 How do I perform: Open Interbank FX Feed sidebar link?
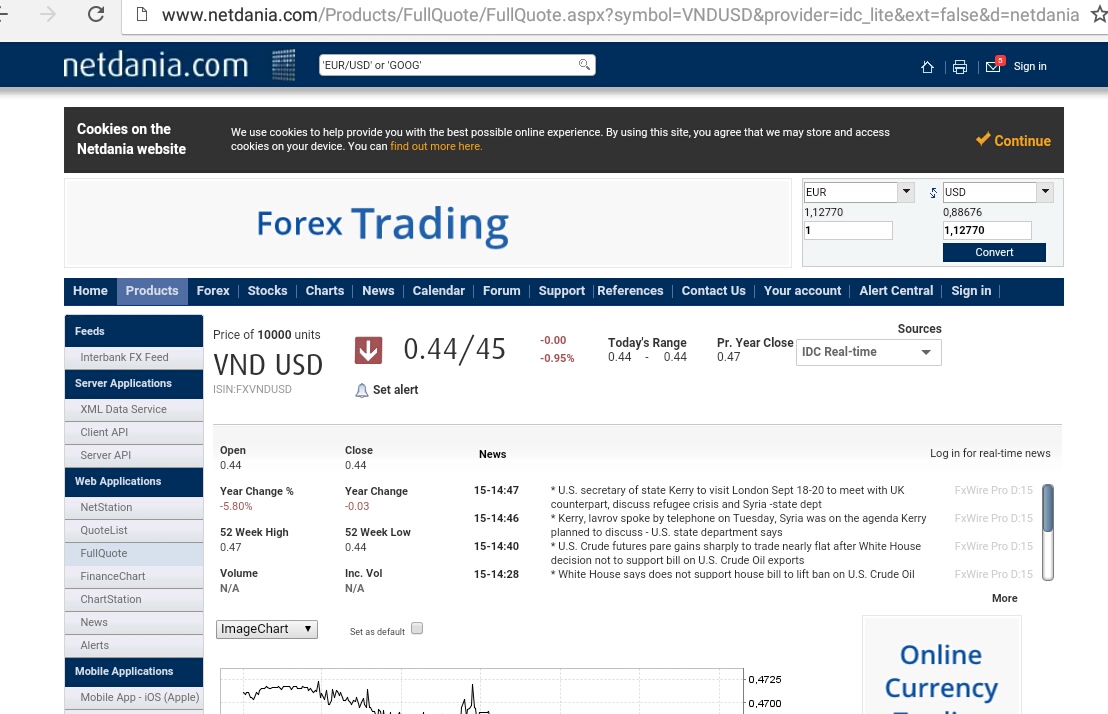tap(134, 357)
